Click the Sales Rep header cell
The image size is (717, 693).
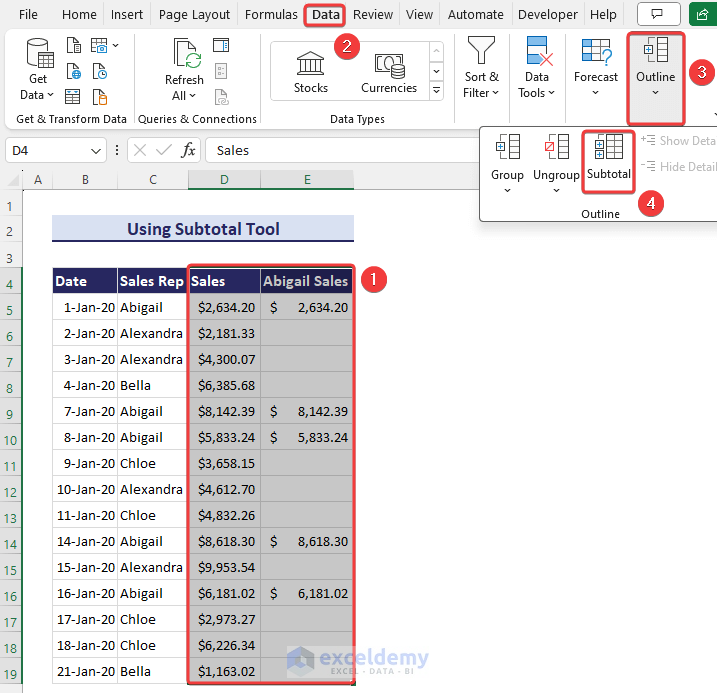(x=152, y=281)
